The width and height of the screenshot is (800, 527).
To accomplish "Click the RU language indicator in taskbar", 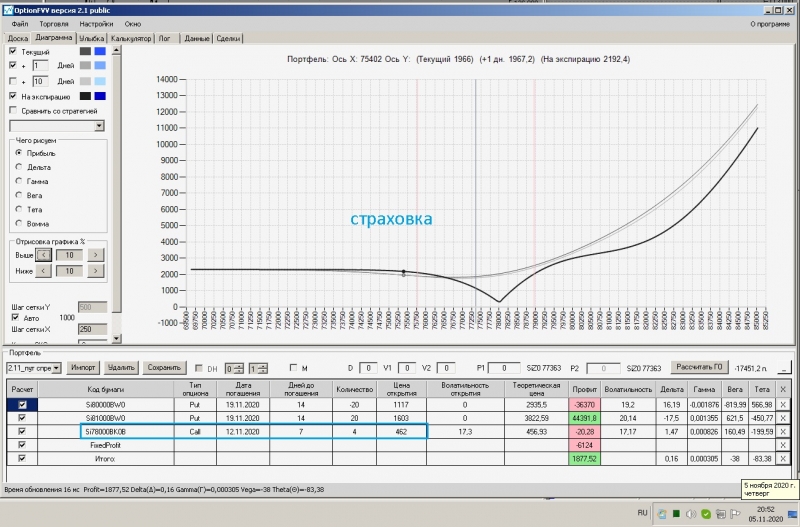I will 642,513.
